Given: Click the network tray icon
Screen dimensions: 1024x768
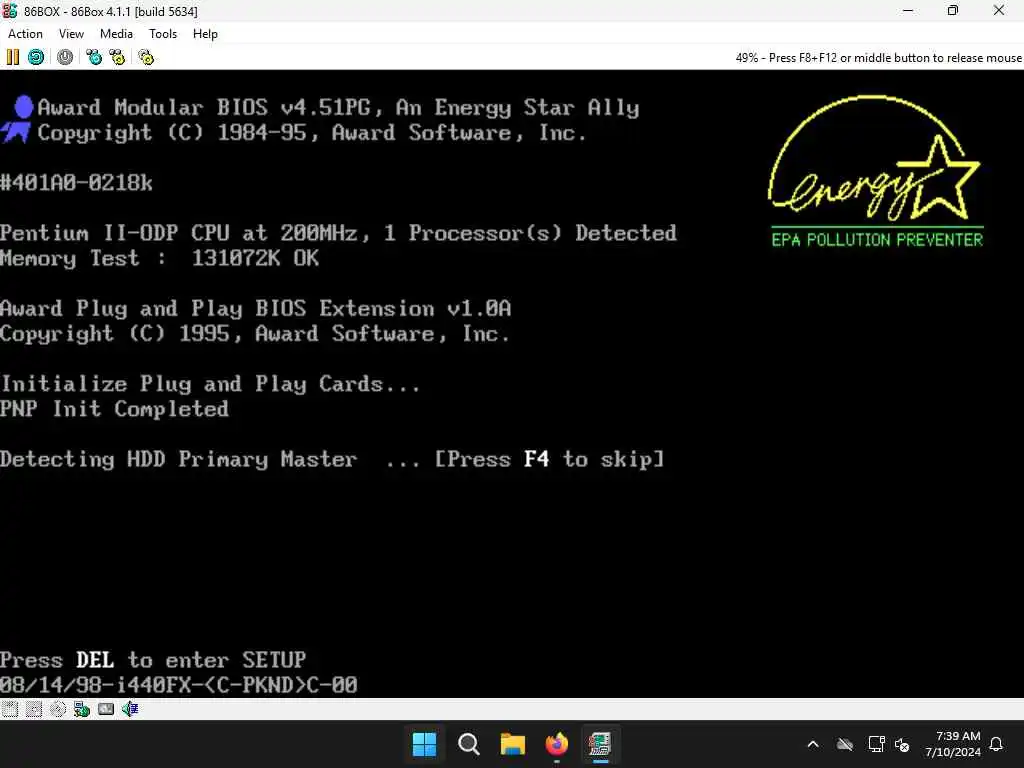Looking at the screenshot, I should (876, 744).
